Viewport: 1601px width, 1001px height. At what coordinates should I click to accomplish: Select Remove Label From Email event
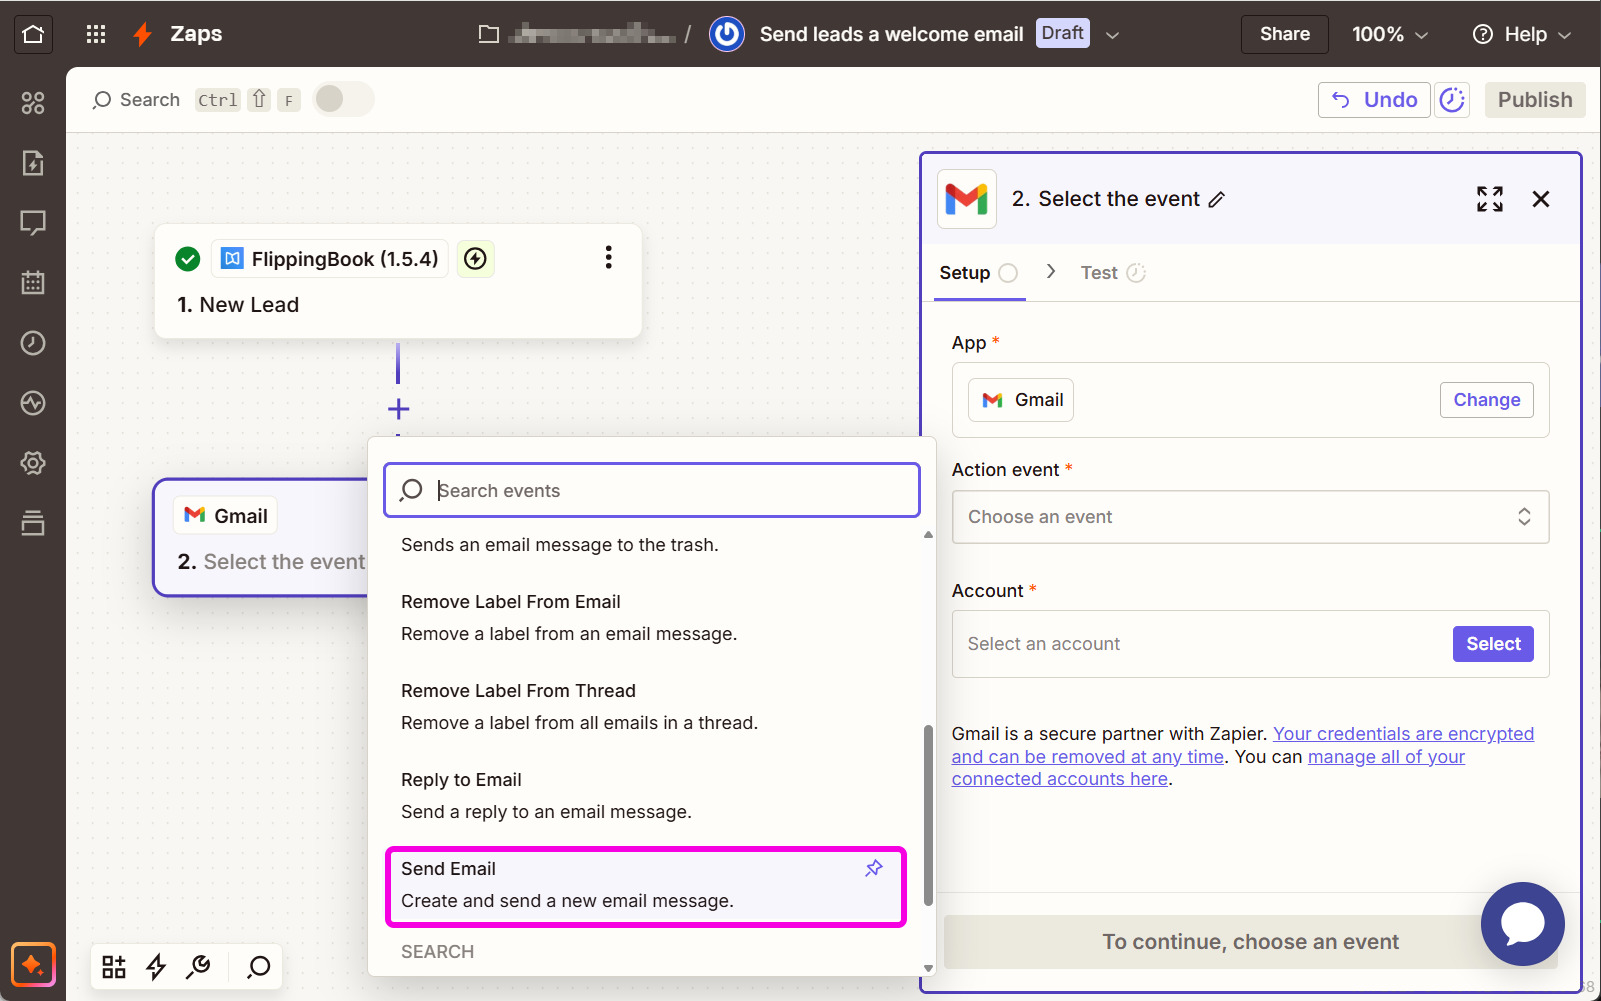[x=645, y=618]
